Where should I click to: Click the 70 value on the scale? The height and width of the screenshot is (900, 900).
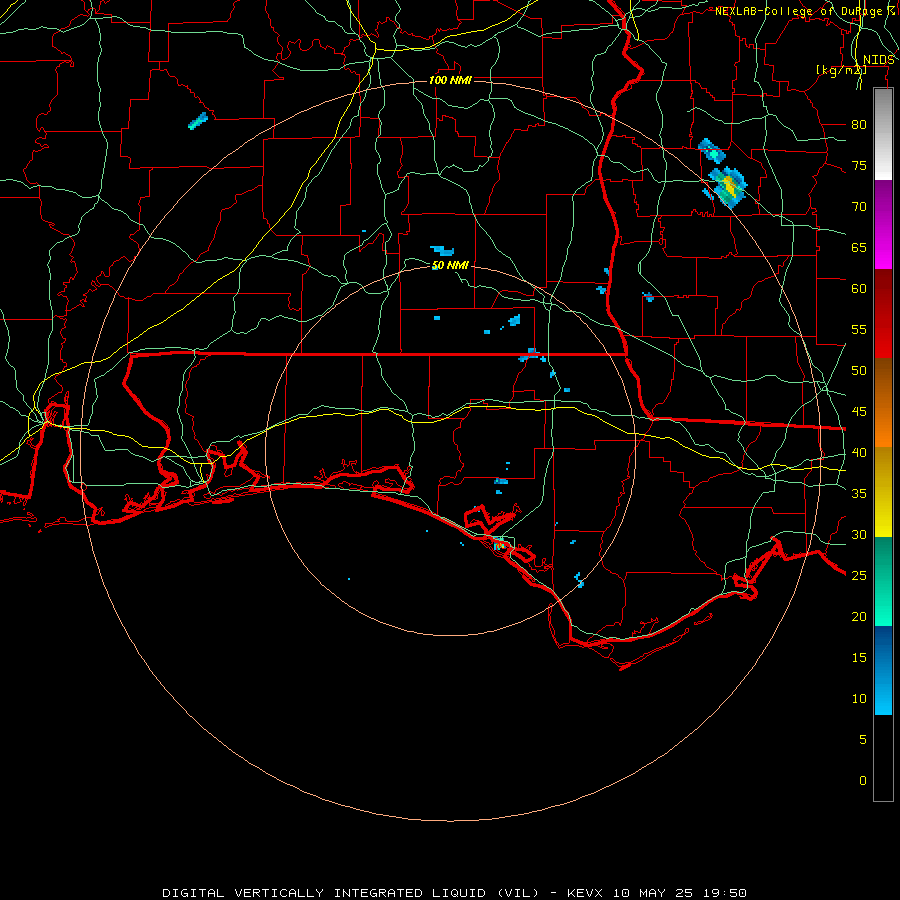[859, 207]
